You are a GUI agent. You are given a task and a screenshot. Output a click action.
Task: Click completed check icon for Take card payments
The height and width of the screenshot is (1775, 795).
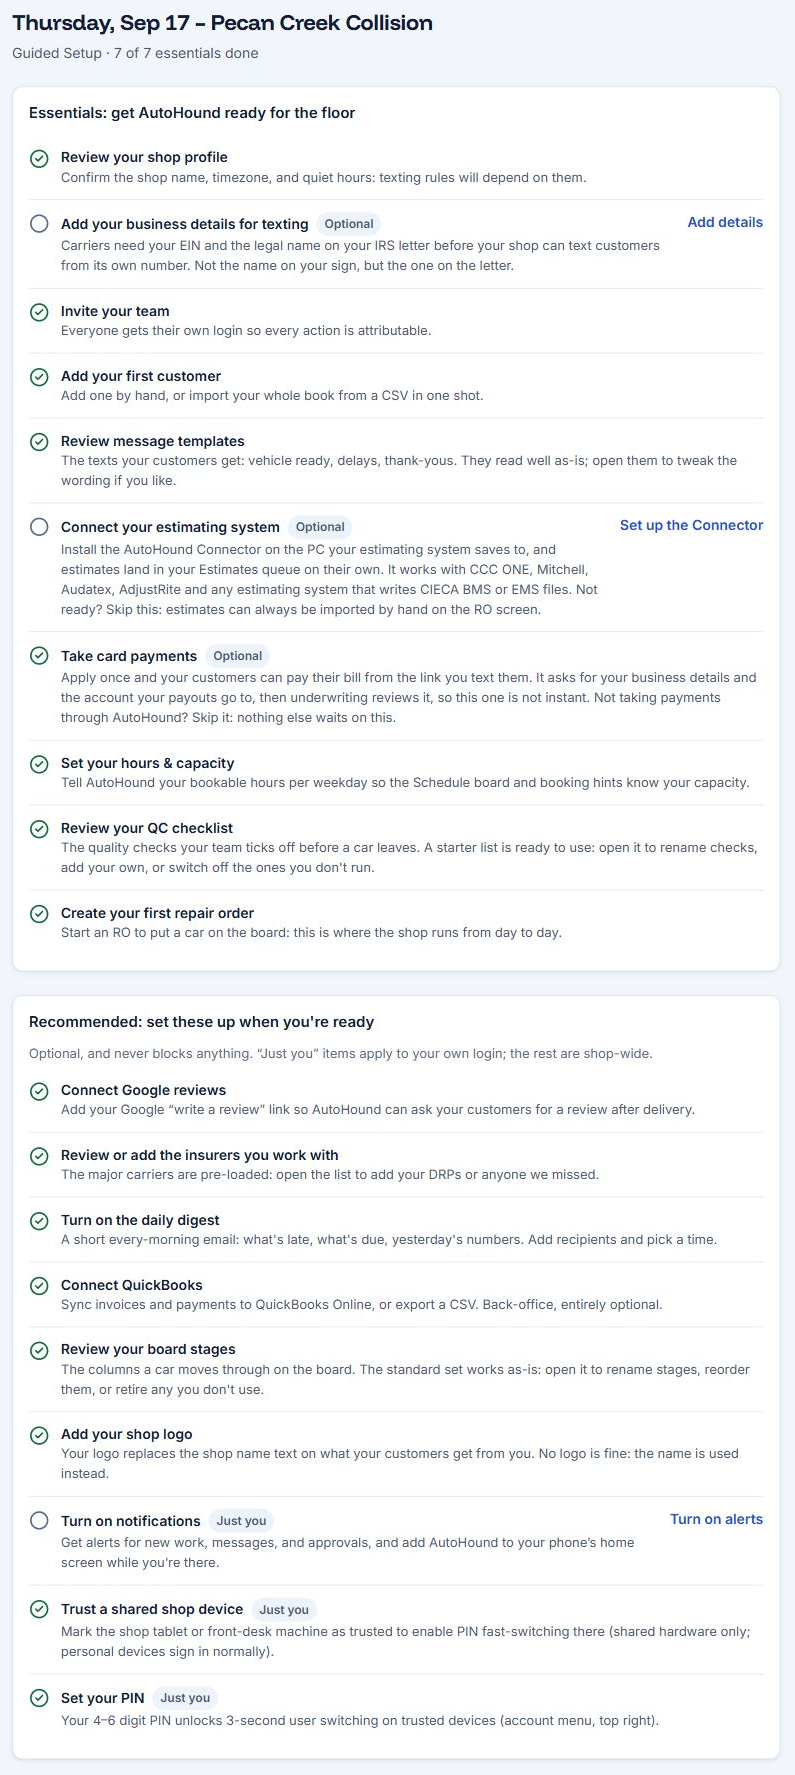39,657
